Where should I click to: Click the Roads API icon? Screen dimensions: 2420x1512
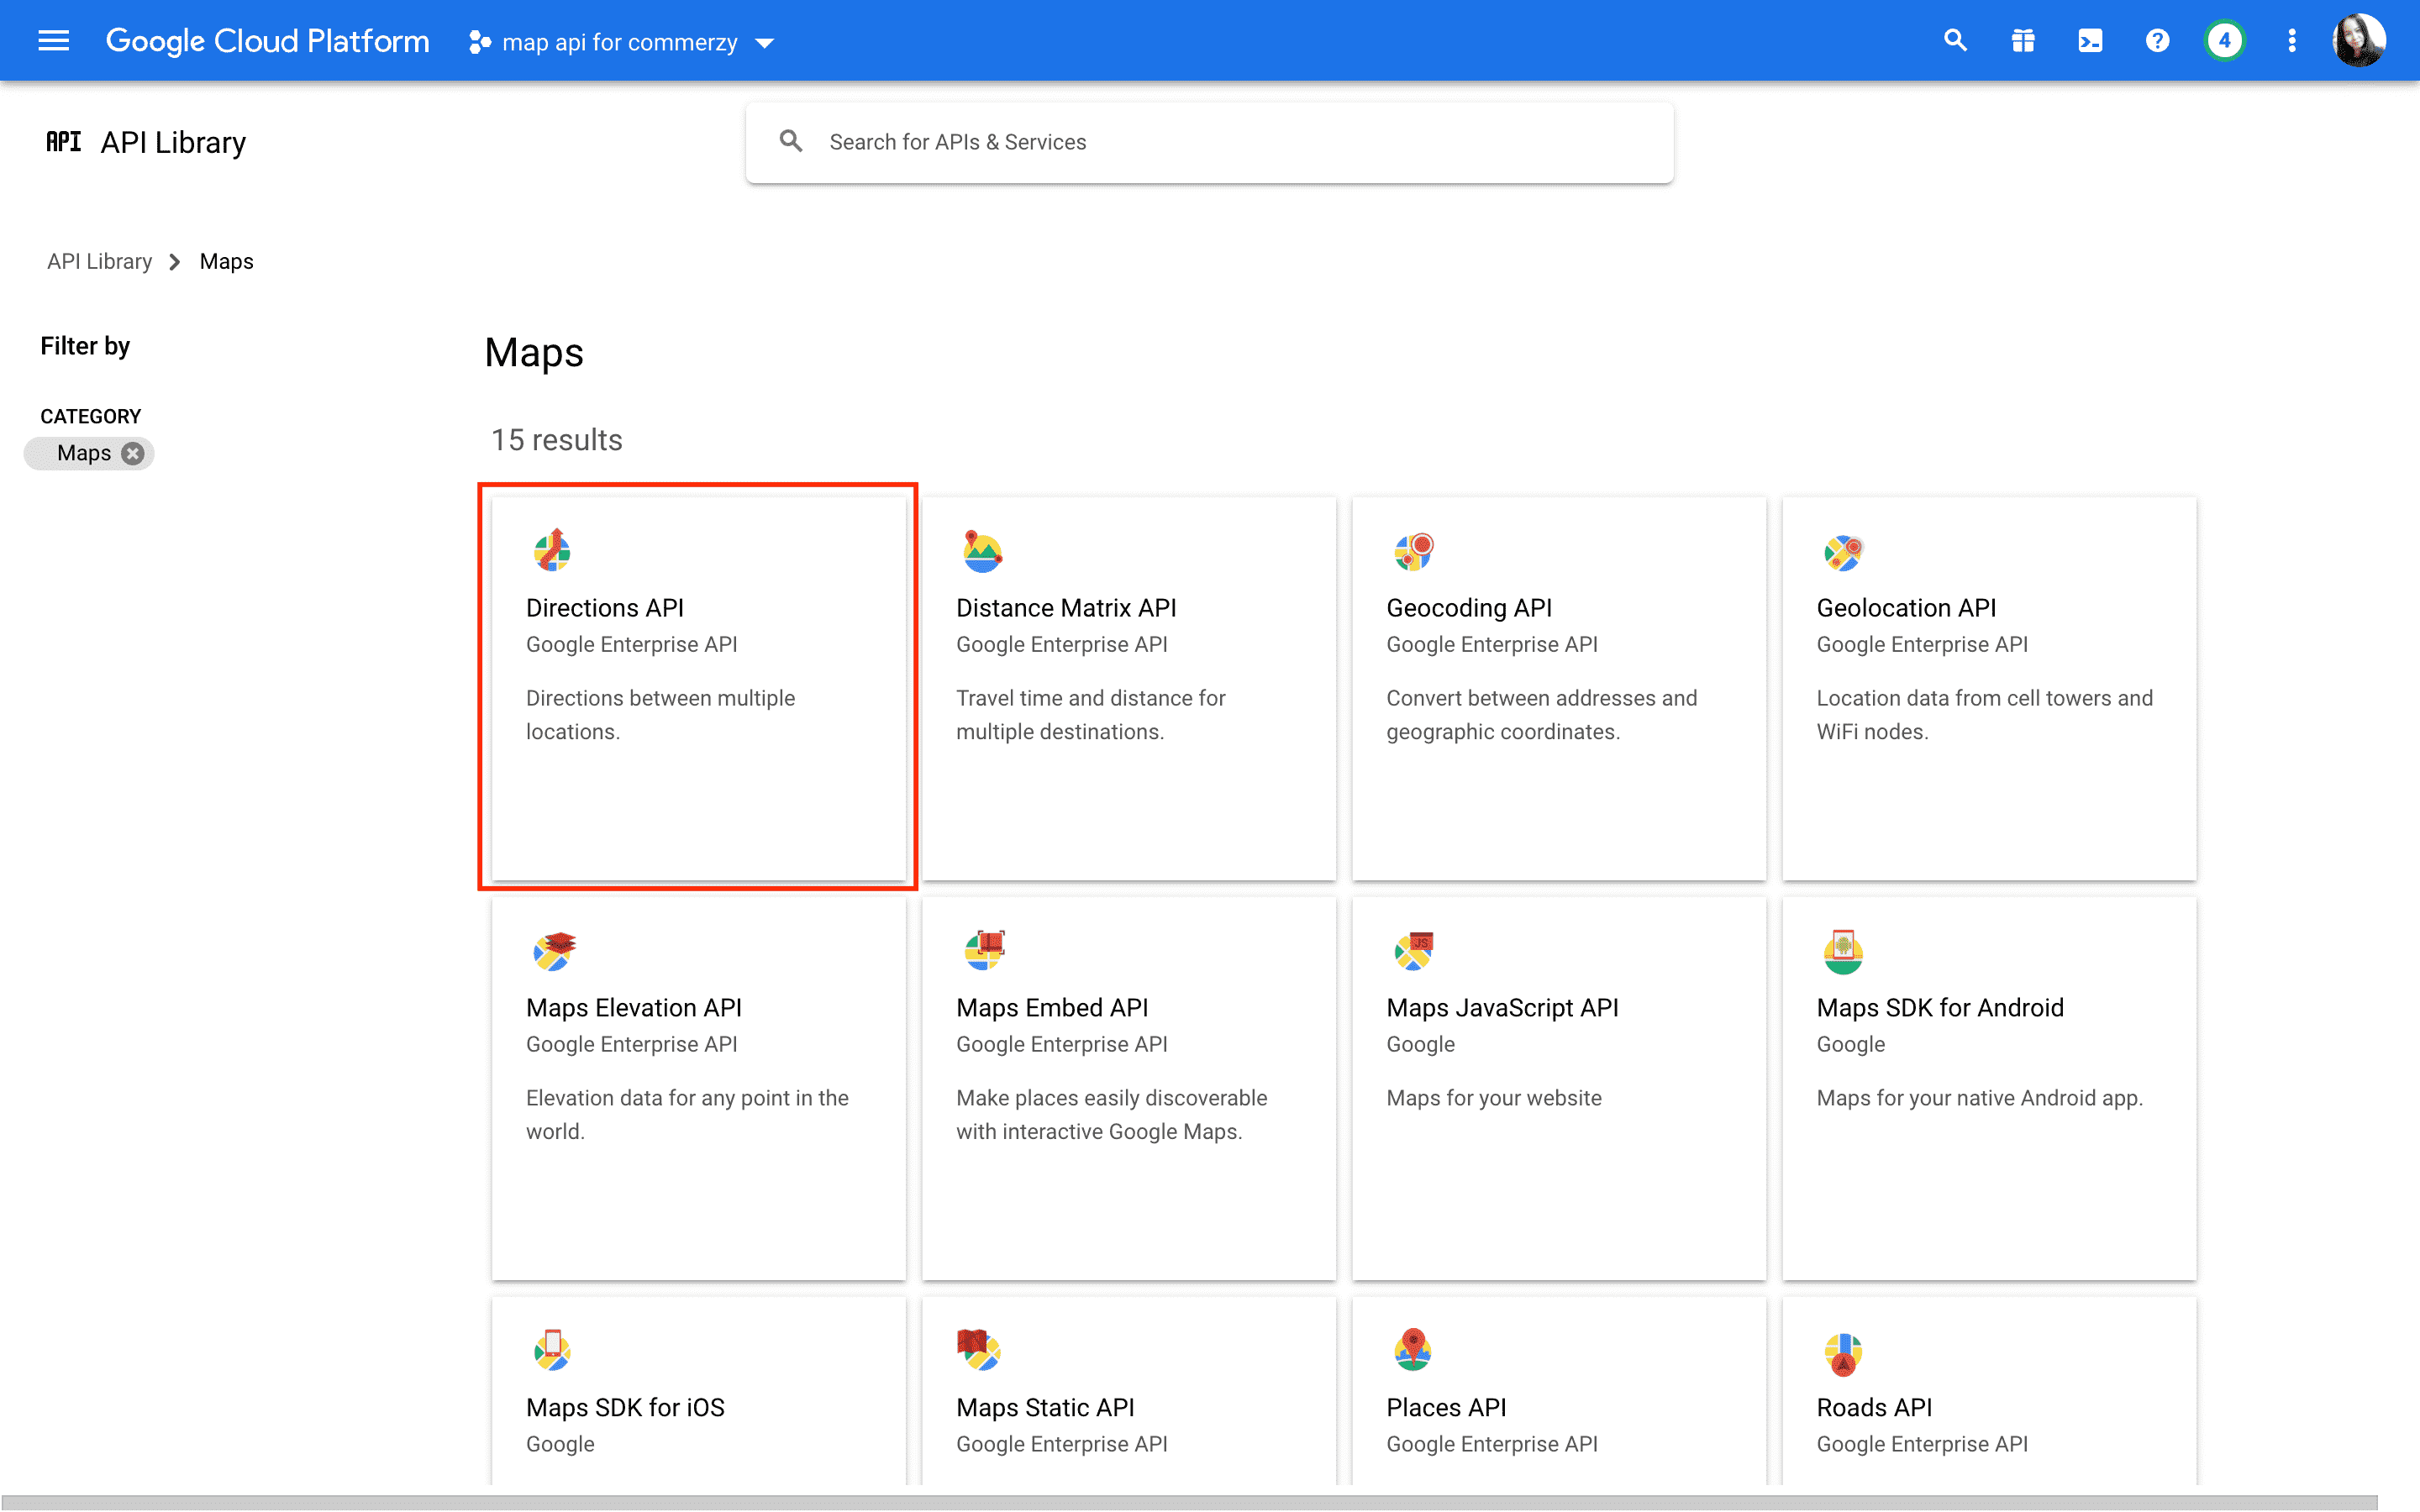coord(1843,1353)
